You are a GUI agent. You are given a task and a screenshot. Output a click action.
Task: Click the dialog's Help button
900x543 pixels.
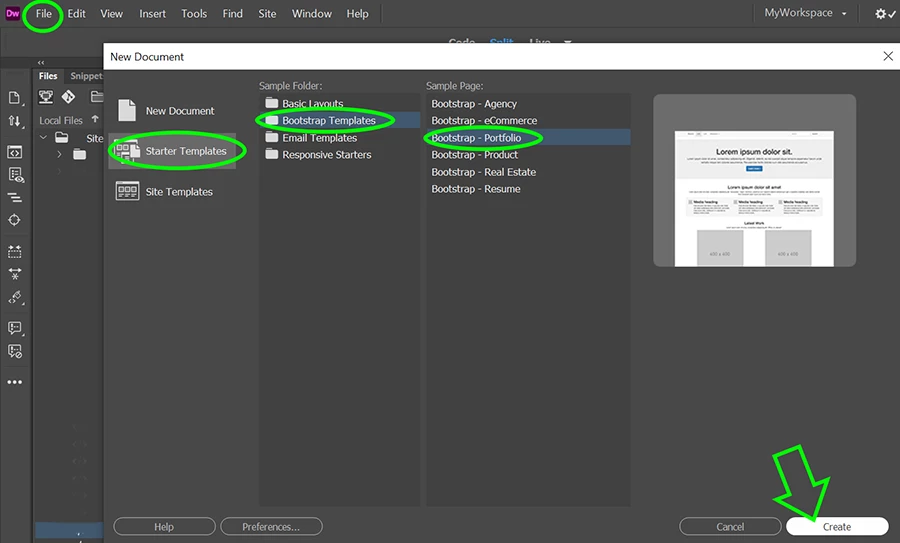(x=164, y=526)
